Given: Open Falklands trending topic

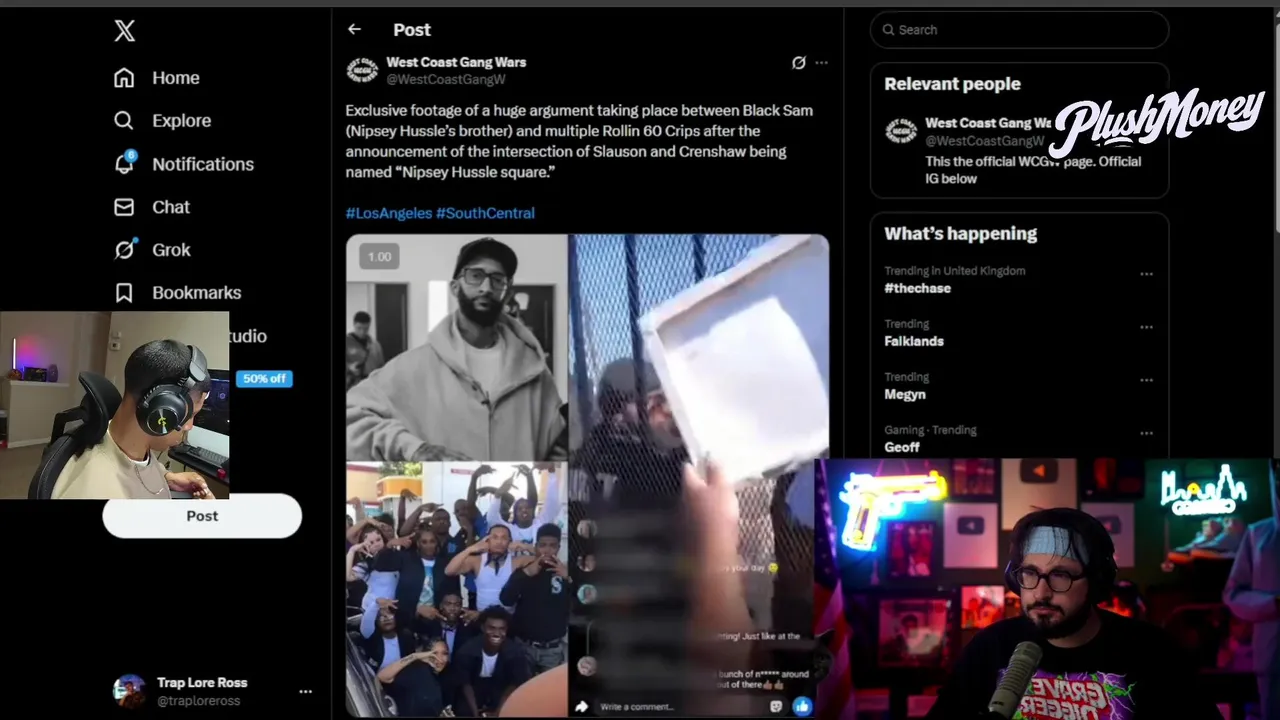Looking at the screenshot, I should click(x=914, y=341).
